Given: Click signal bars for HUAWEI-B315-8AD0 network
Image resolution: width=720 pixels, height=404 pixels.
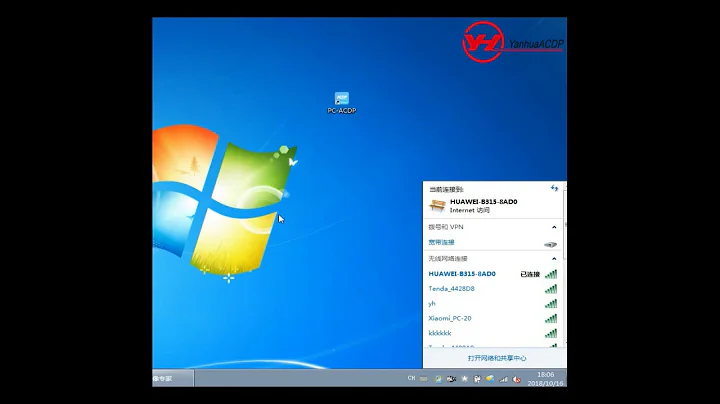Looking at the screenshot, I should [551, 274].
